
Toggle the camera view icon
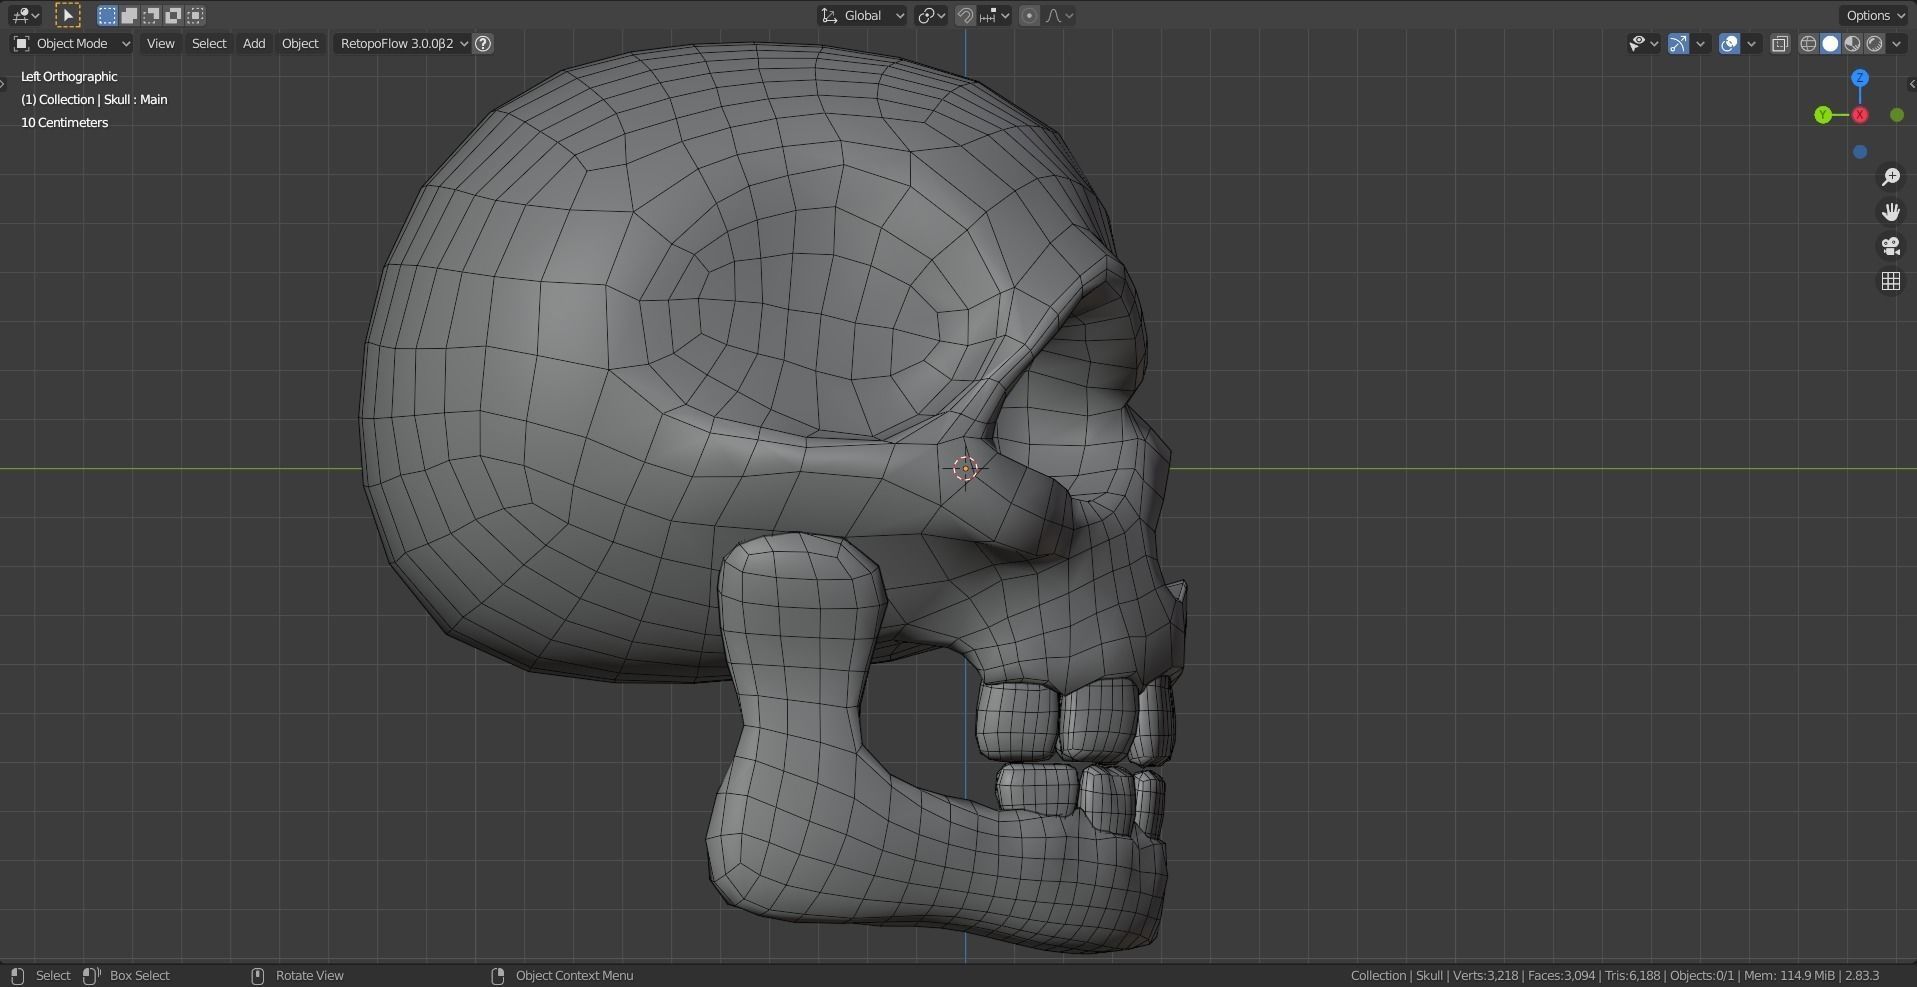tap(1891, 246)
